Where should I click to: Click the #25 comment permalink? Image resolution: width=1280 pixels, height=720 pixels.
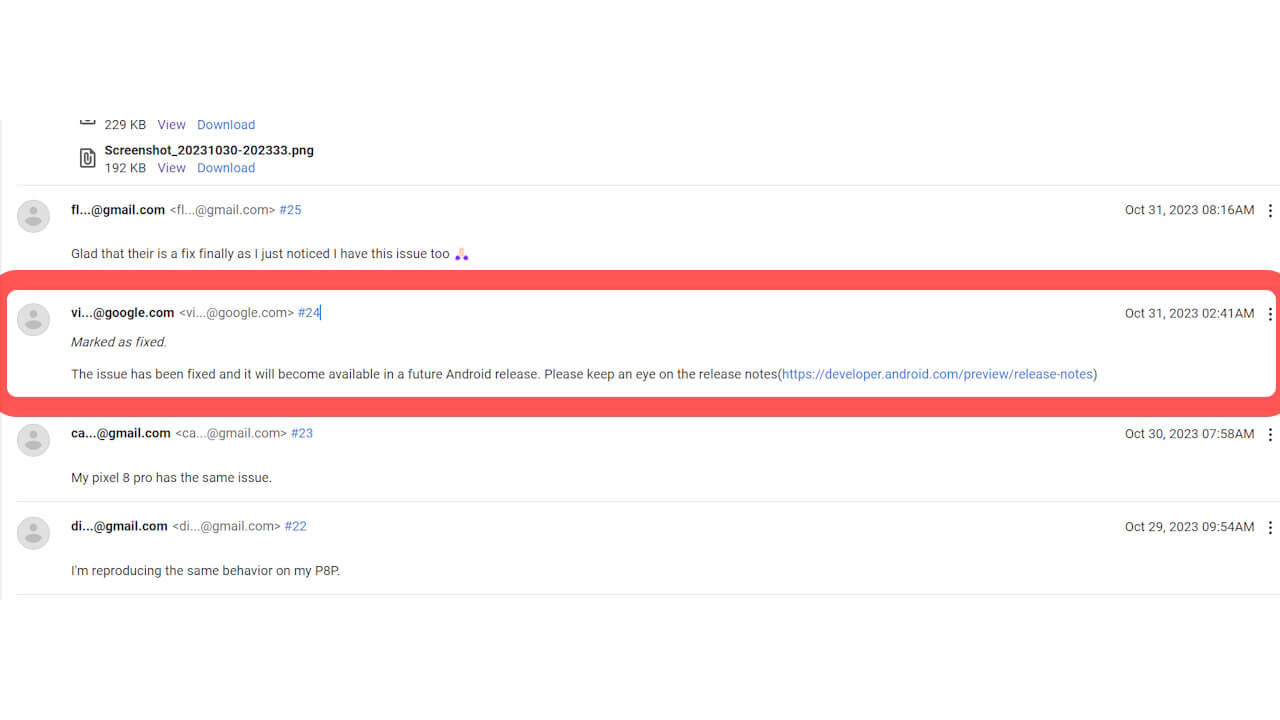[290, 209]
